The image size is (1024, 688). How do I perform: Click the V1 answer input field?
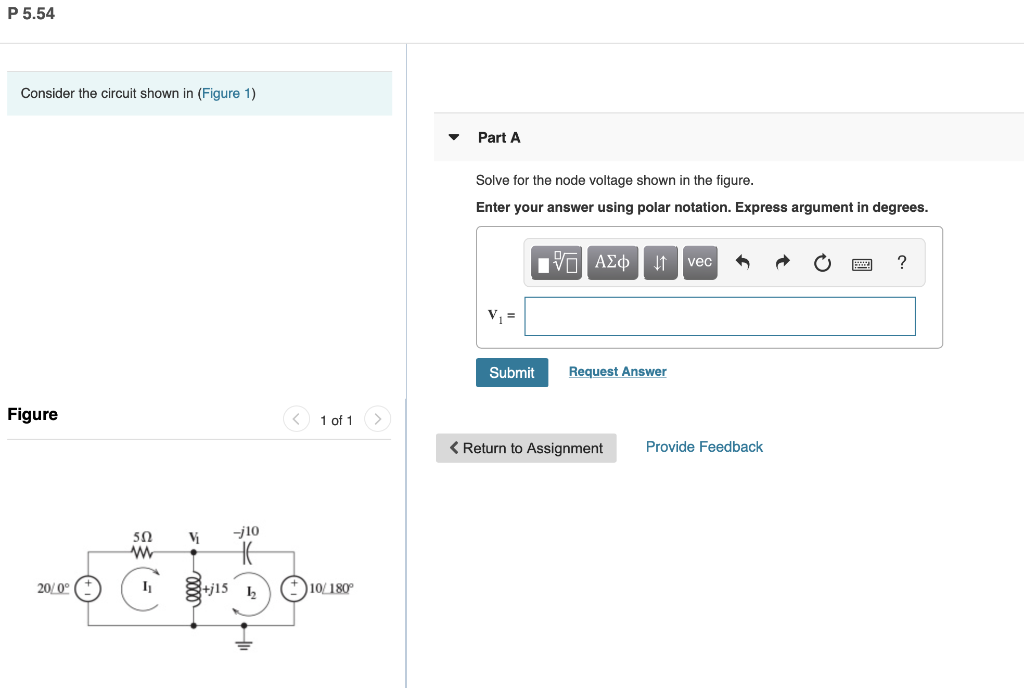720,317
